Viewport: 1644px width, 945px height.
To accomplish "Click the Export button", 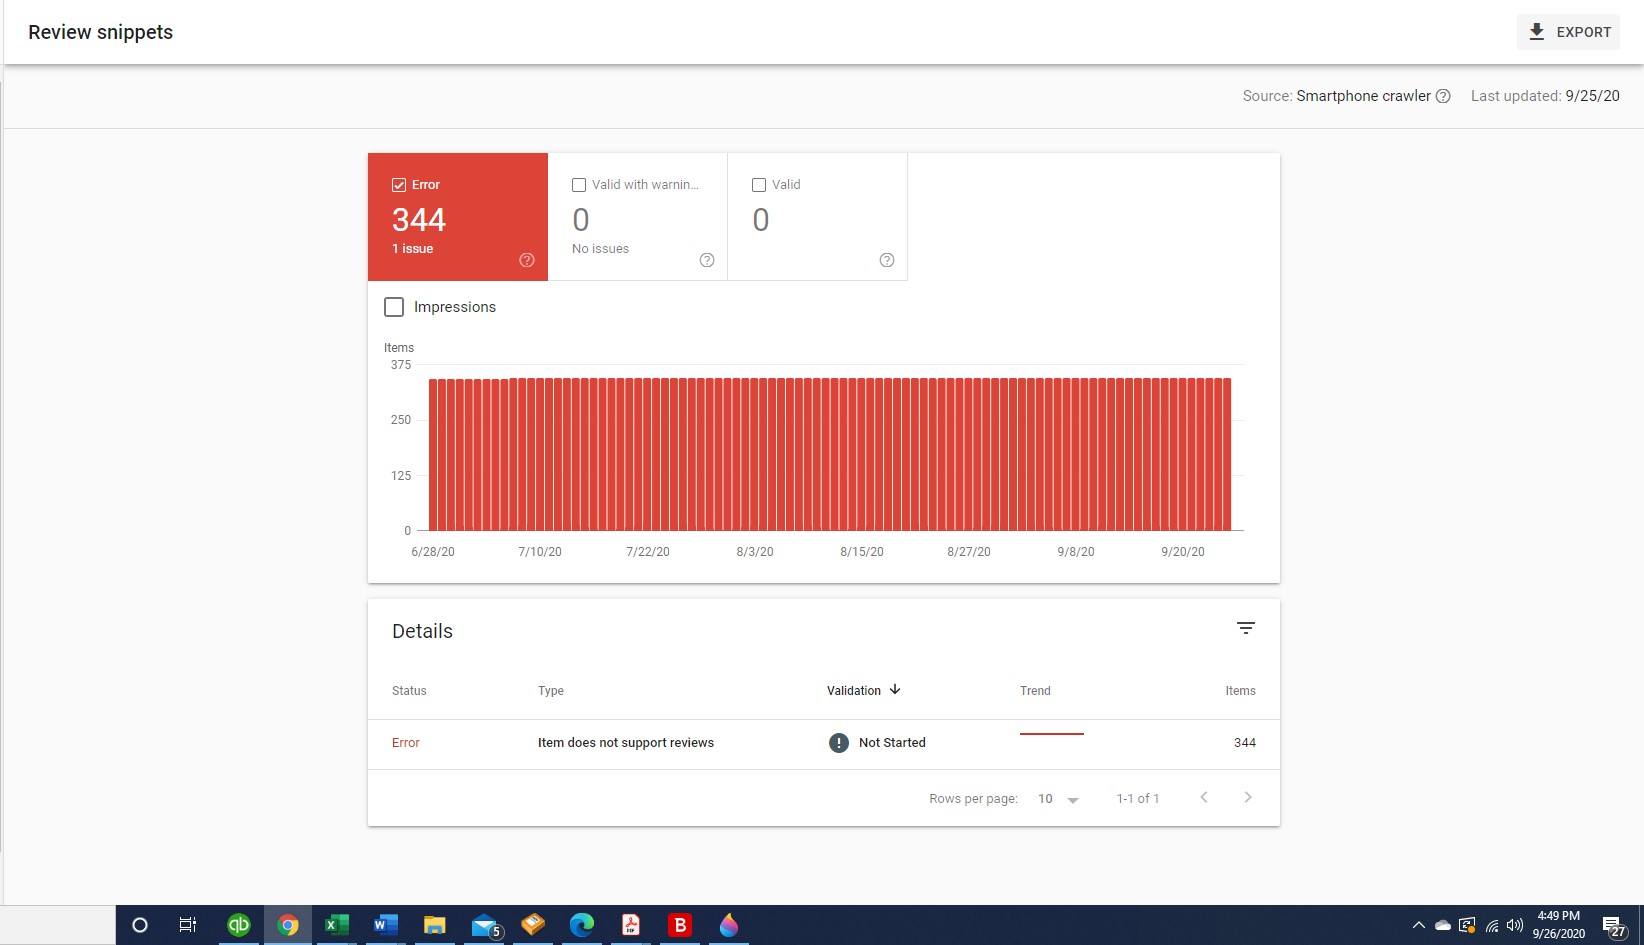I will (1568, 32).
